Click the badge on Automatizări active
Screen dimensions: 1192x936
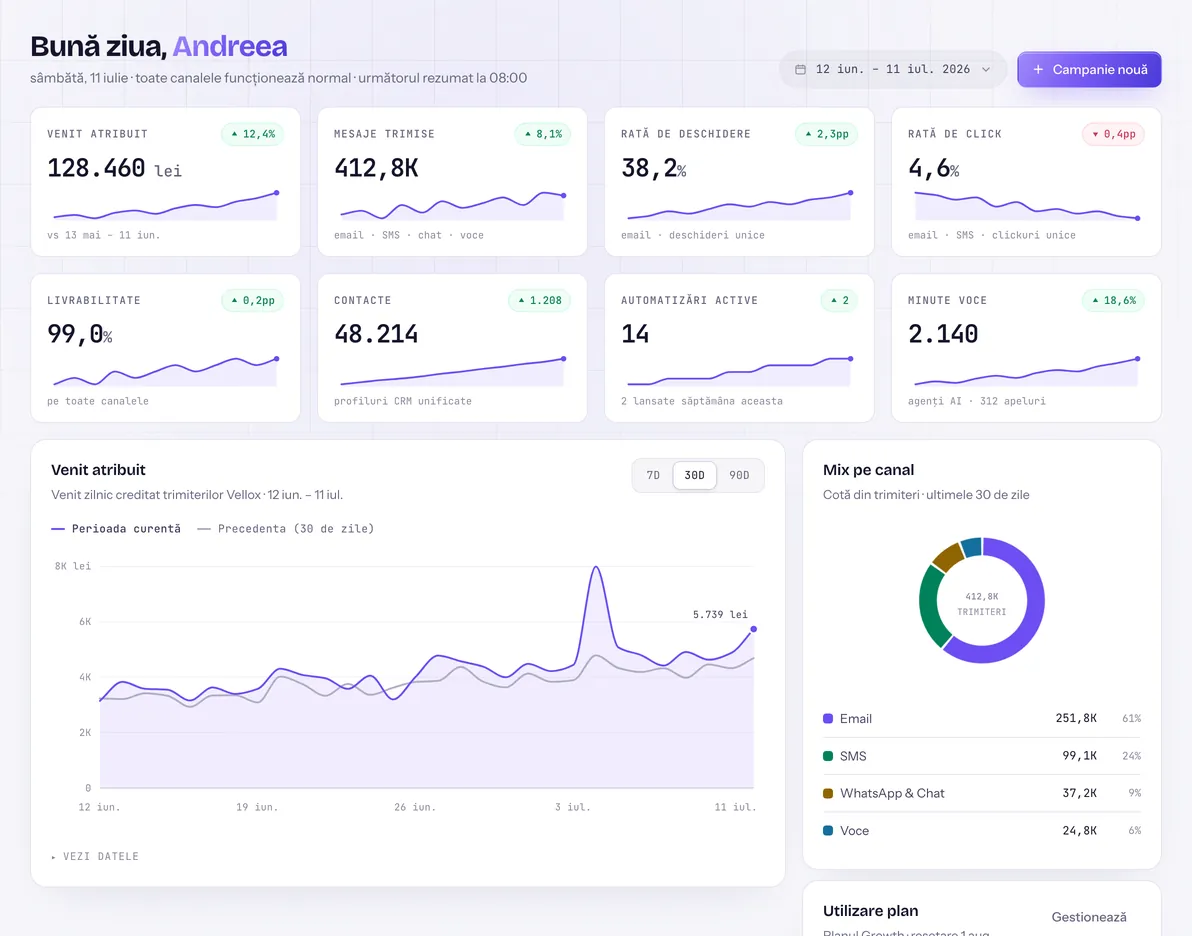(839, 300)
